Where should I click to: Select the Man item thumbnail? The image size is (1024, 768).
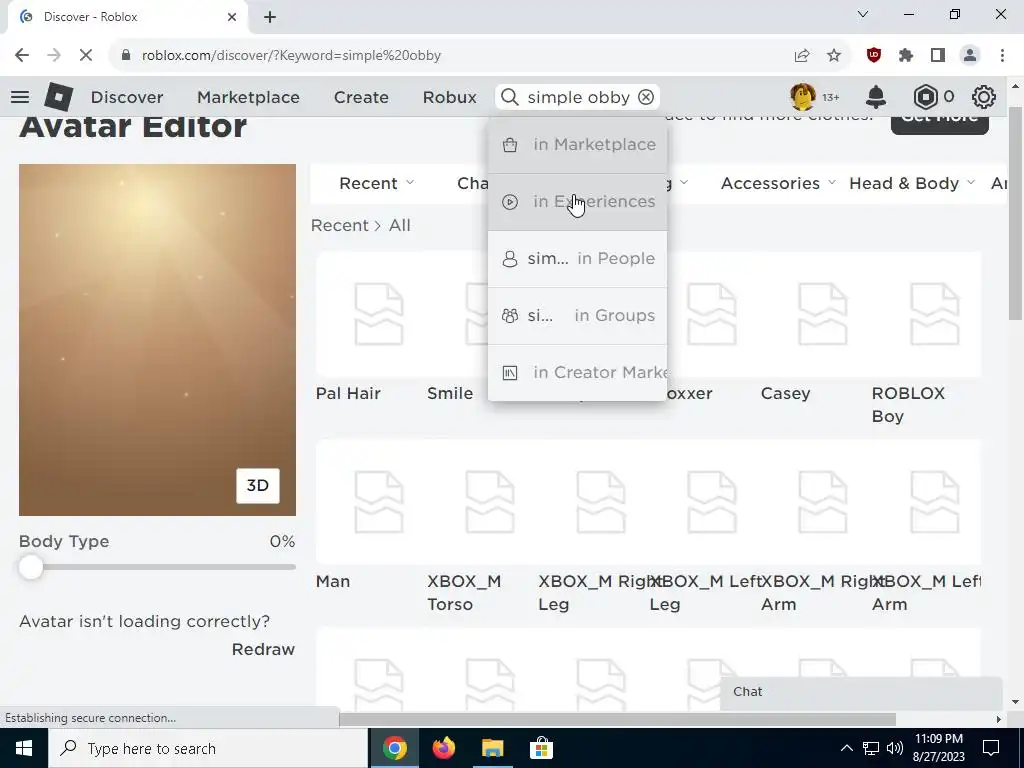point(379,502)
